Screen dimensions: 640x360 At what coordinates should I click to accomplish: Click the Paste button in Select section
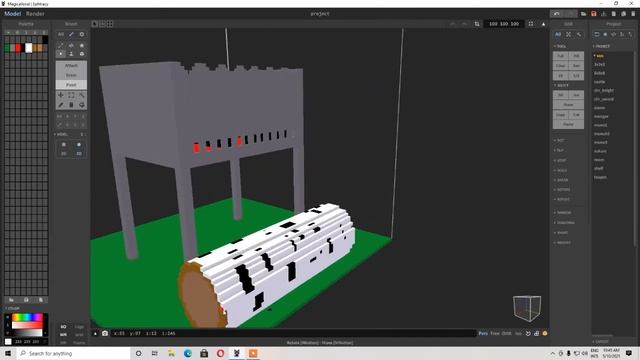[x=568, y=124]
